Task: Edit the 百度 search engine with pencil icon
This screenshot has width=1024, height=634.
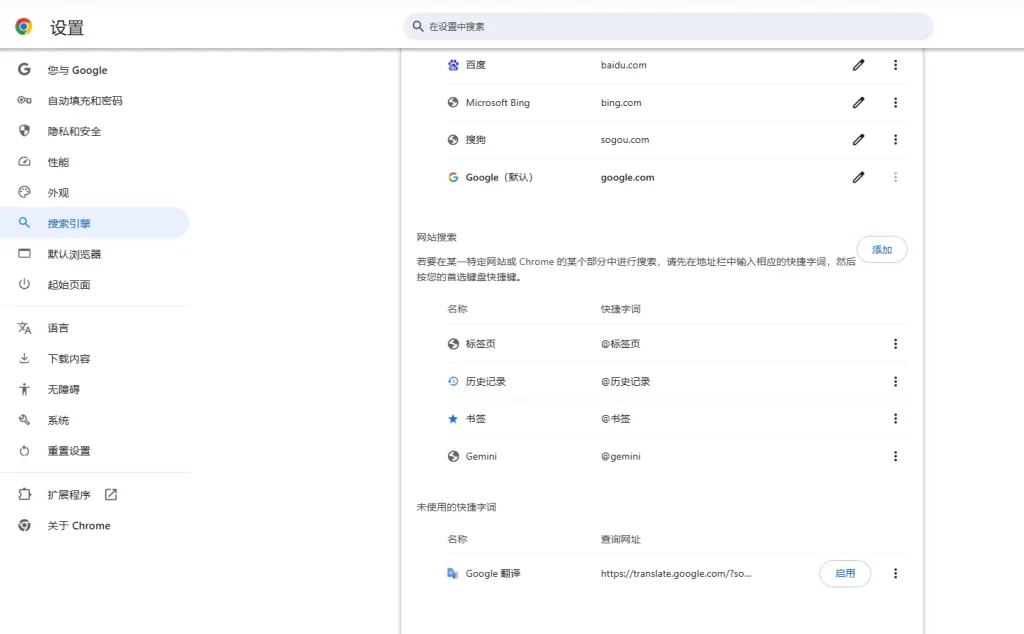Action: click(858, 65)
